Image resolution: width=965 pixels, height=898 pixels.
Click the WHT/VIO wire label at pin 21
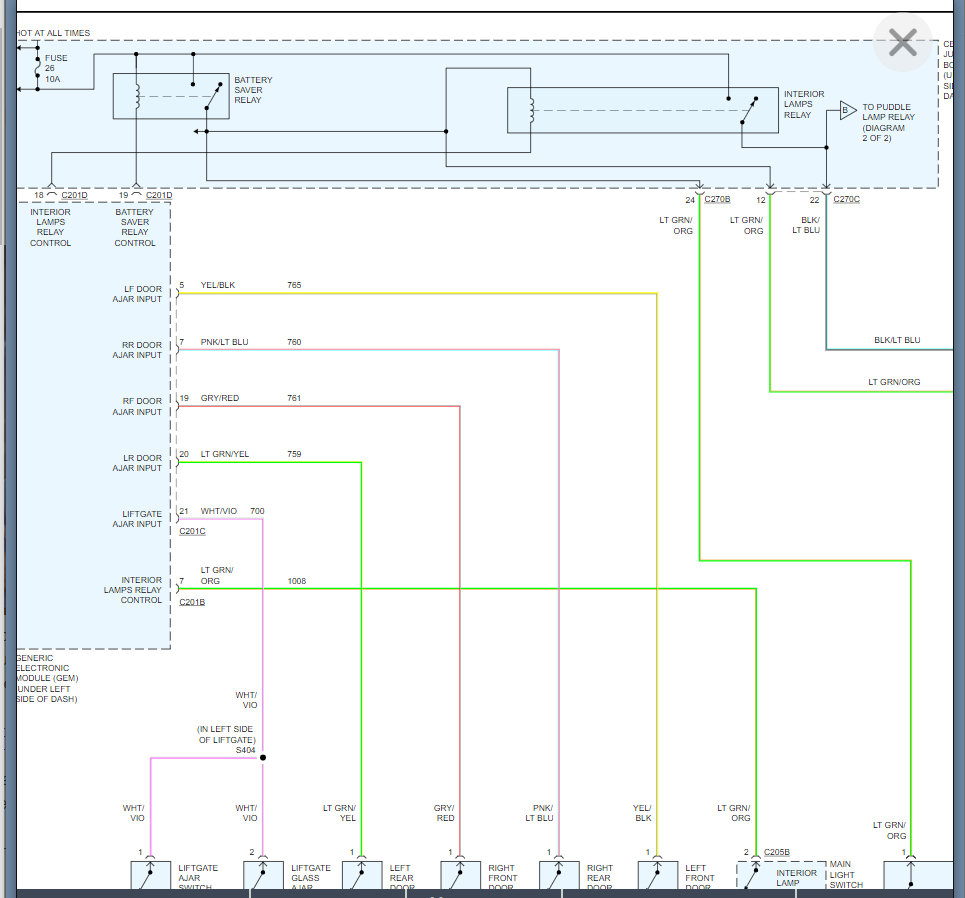218,511
